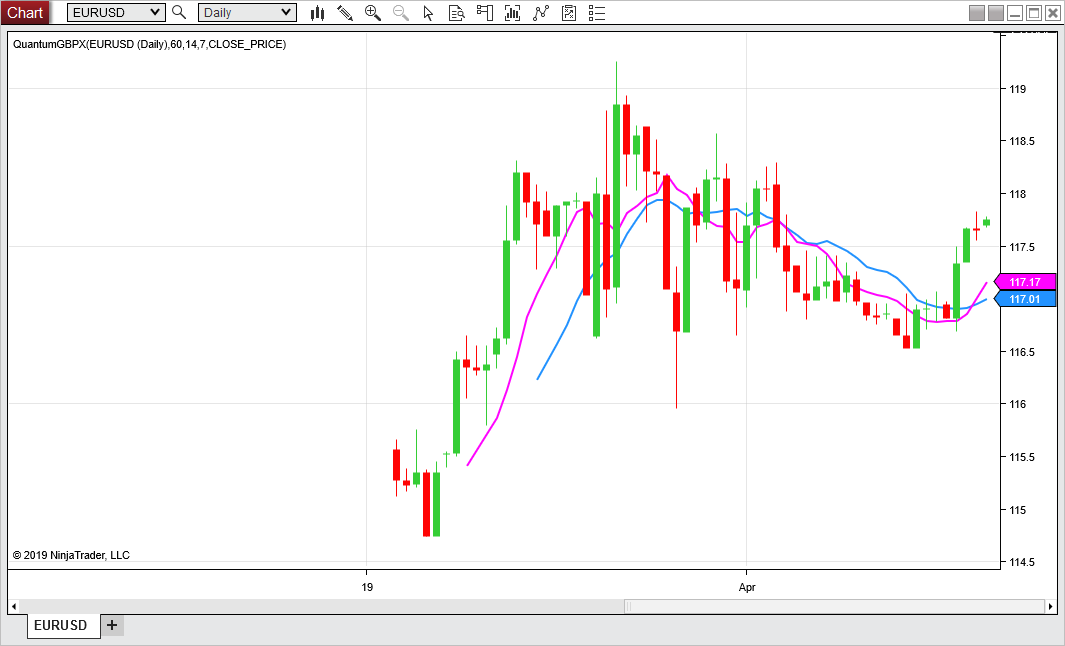Open the indicators icon

coord(541,12)
